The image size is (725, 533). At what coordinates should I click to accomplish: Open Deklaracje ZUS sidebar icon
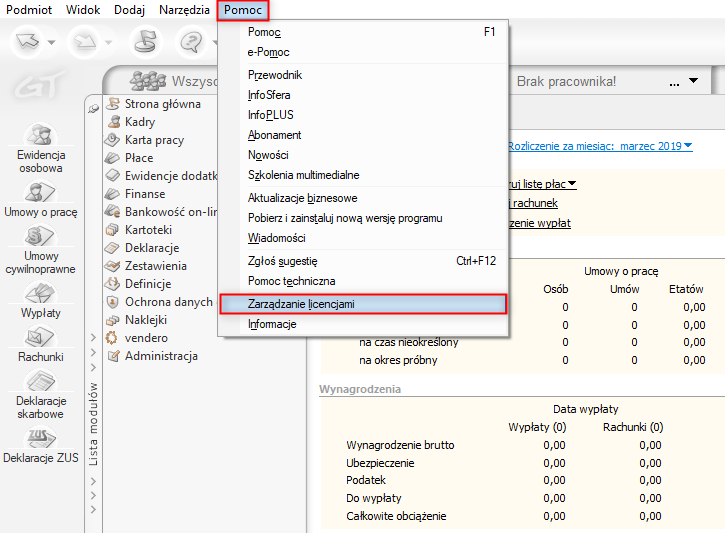pyautogui.click(x=41, y=446)
